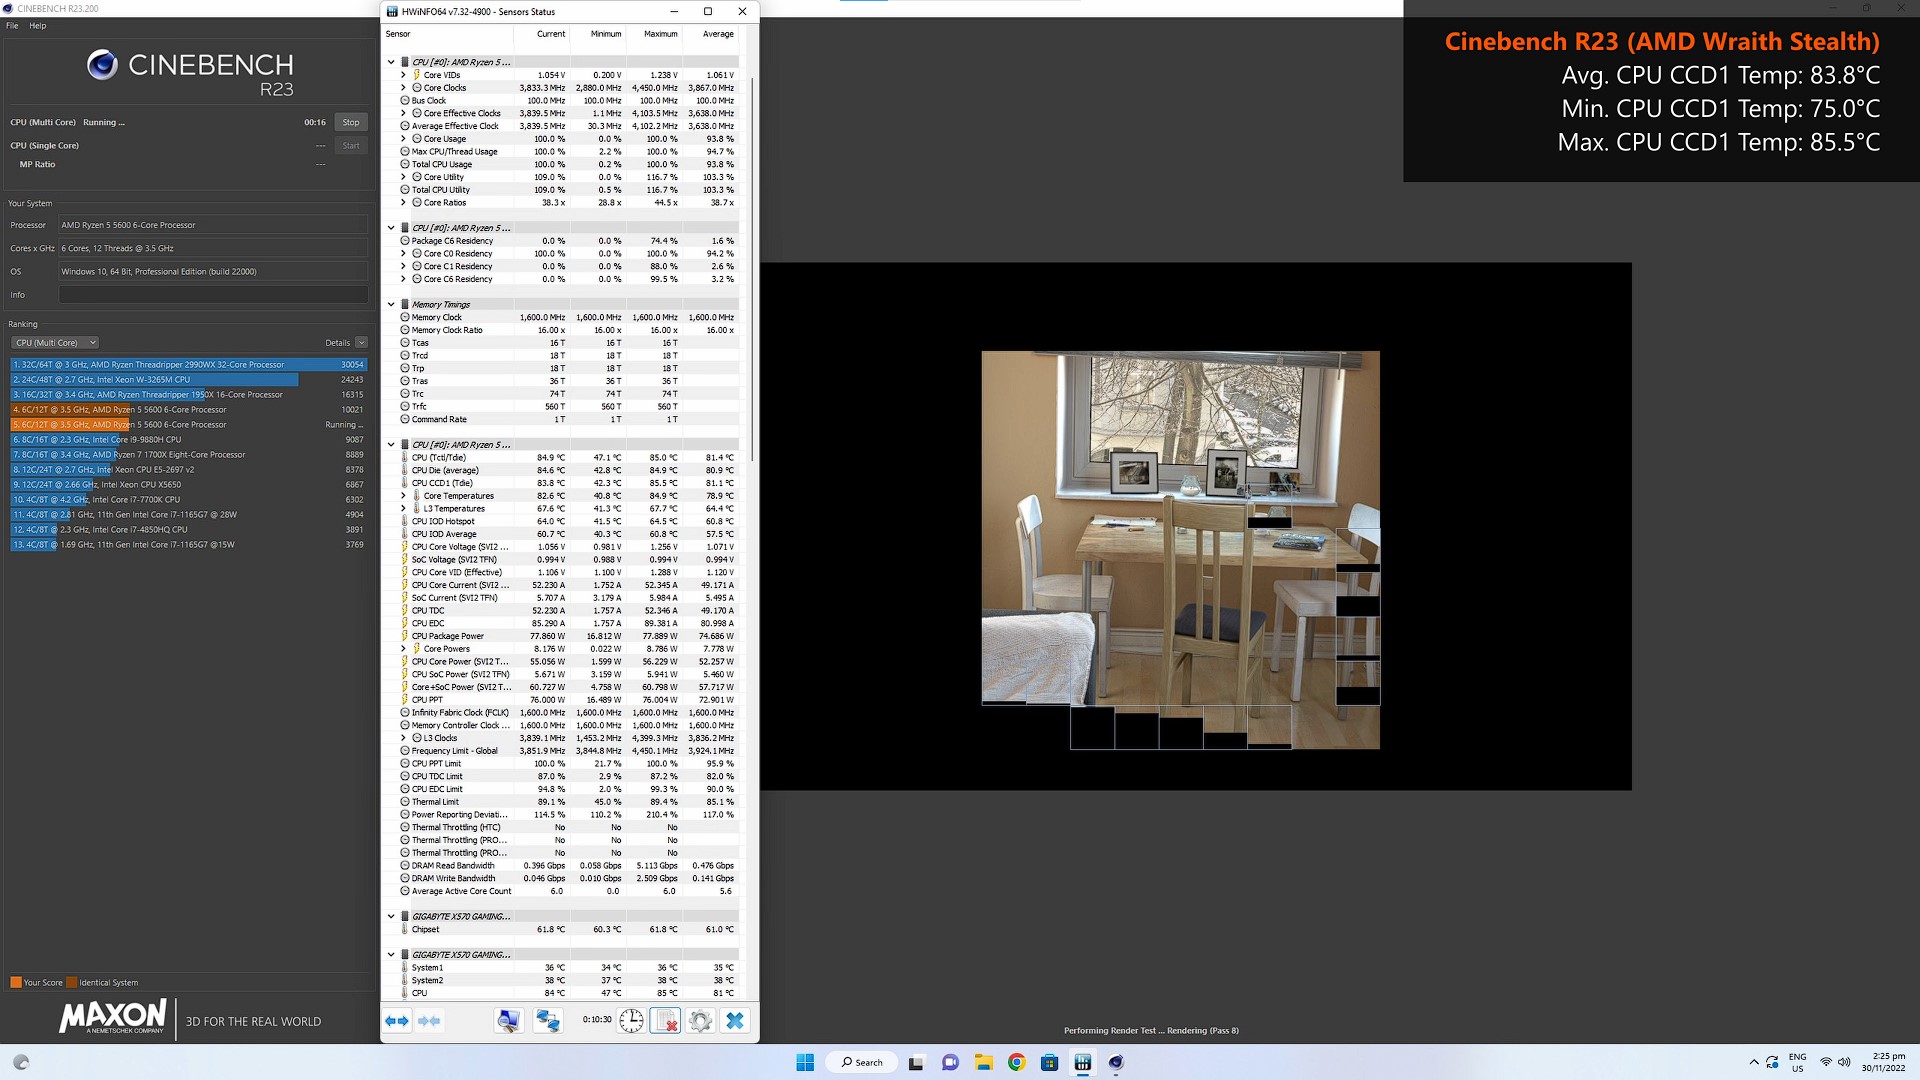1920x1080 pixels.
Task: Select the Memory Clock sensor row
Action: 567,317
